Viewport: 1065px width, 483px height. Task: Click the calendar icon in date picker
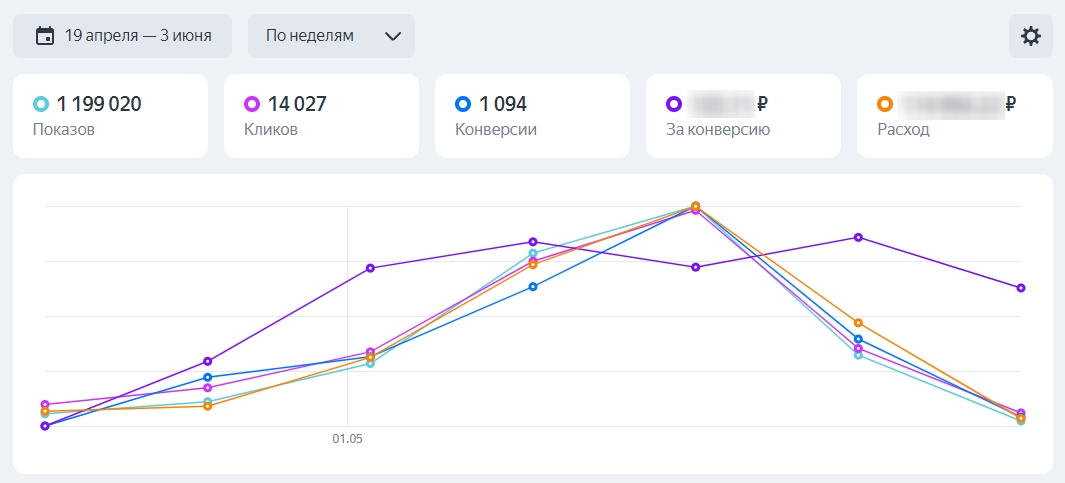pos(44,36)
